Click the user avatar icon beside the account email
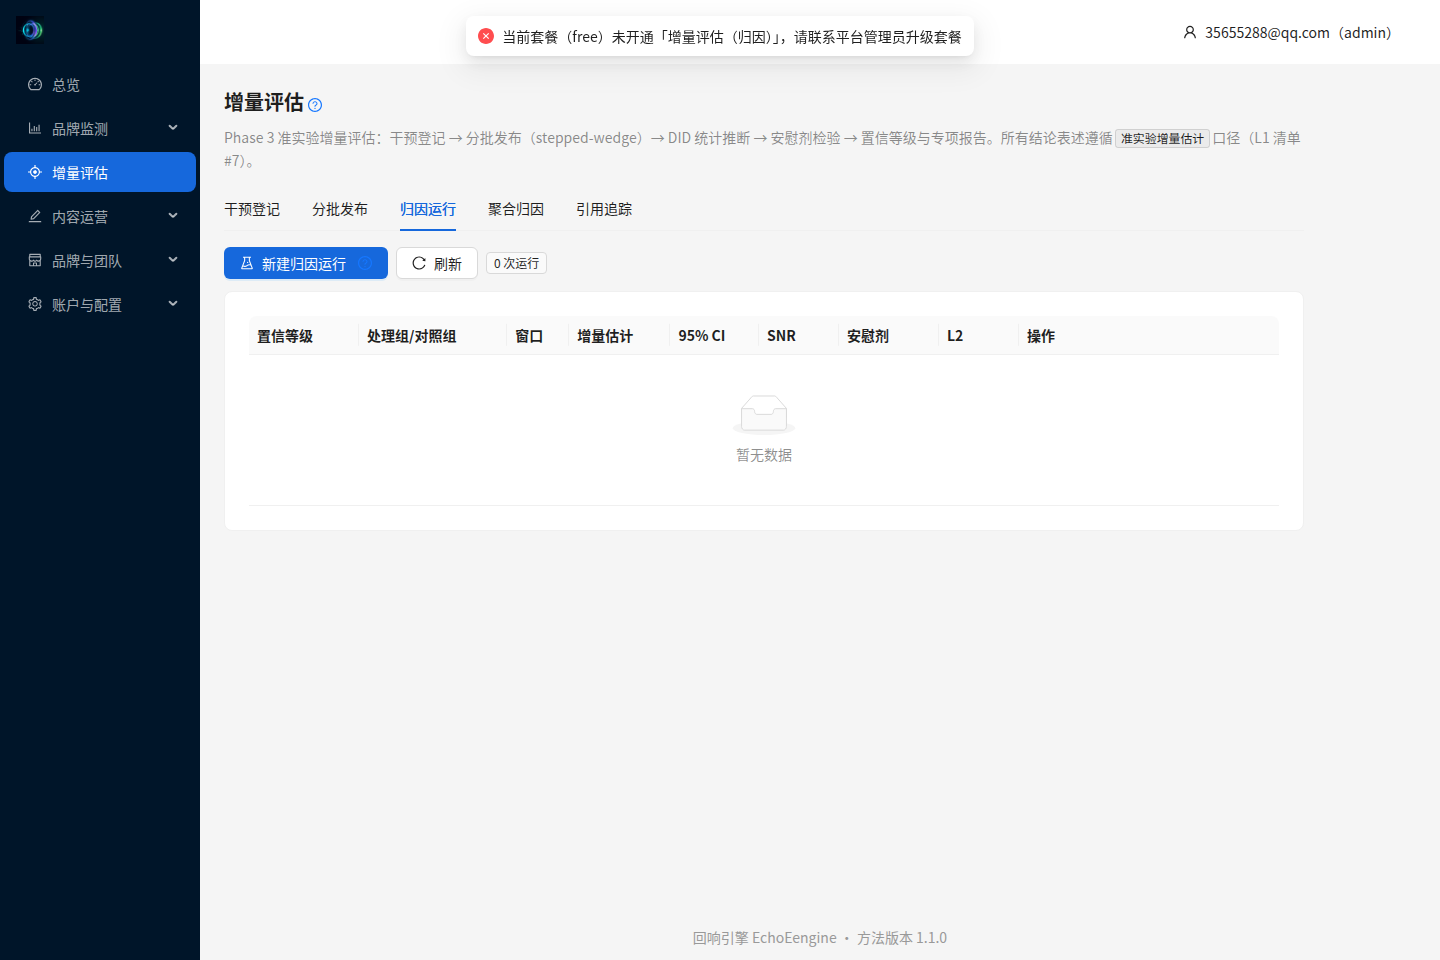Screen dimensions: 1440x960 tap(1190, 33)
